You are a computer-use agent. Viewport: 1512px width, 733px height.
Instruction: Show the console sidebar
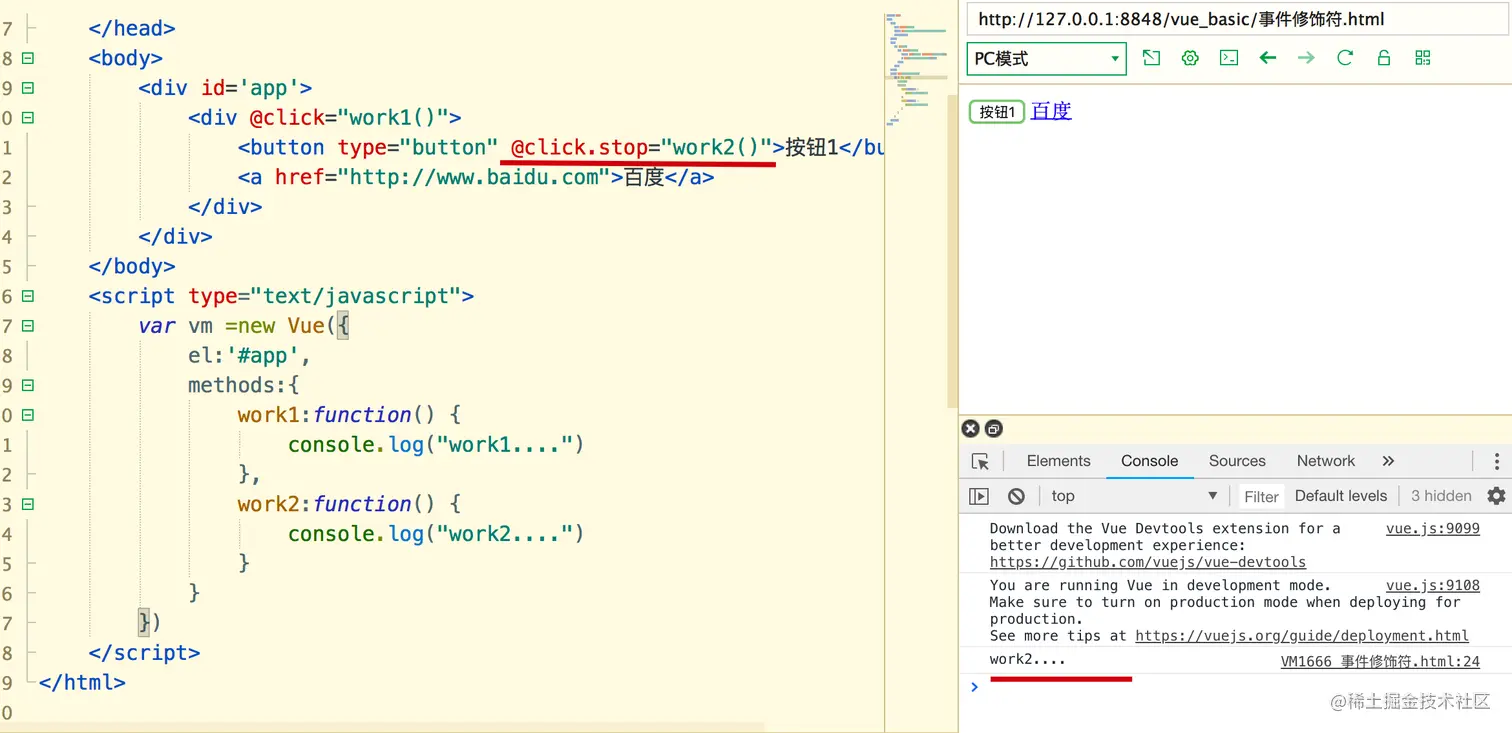pos(979,496)
